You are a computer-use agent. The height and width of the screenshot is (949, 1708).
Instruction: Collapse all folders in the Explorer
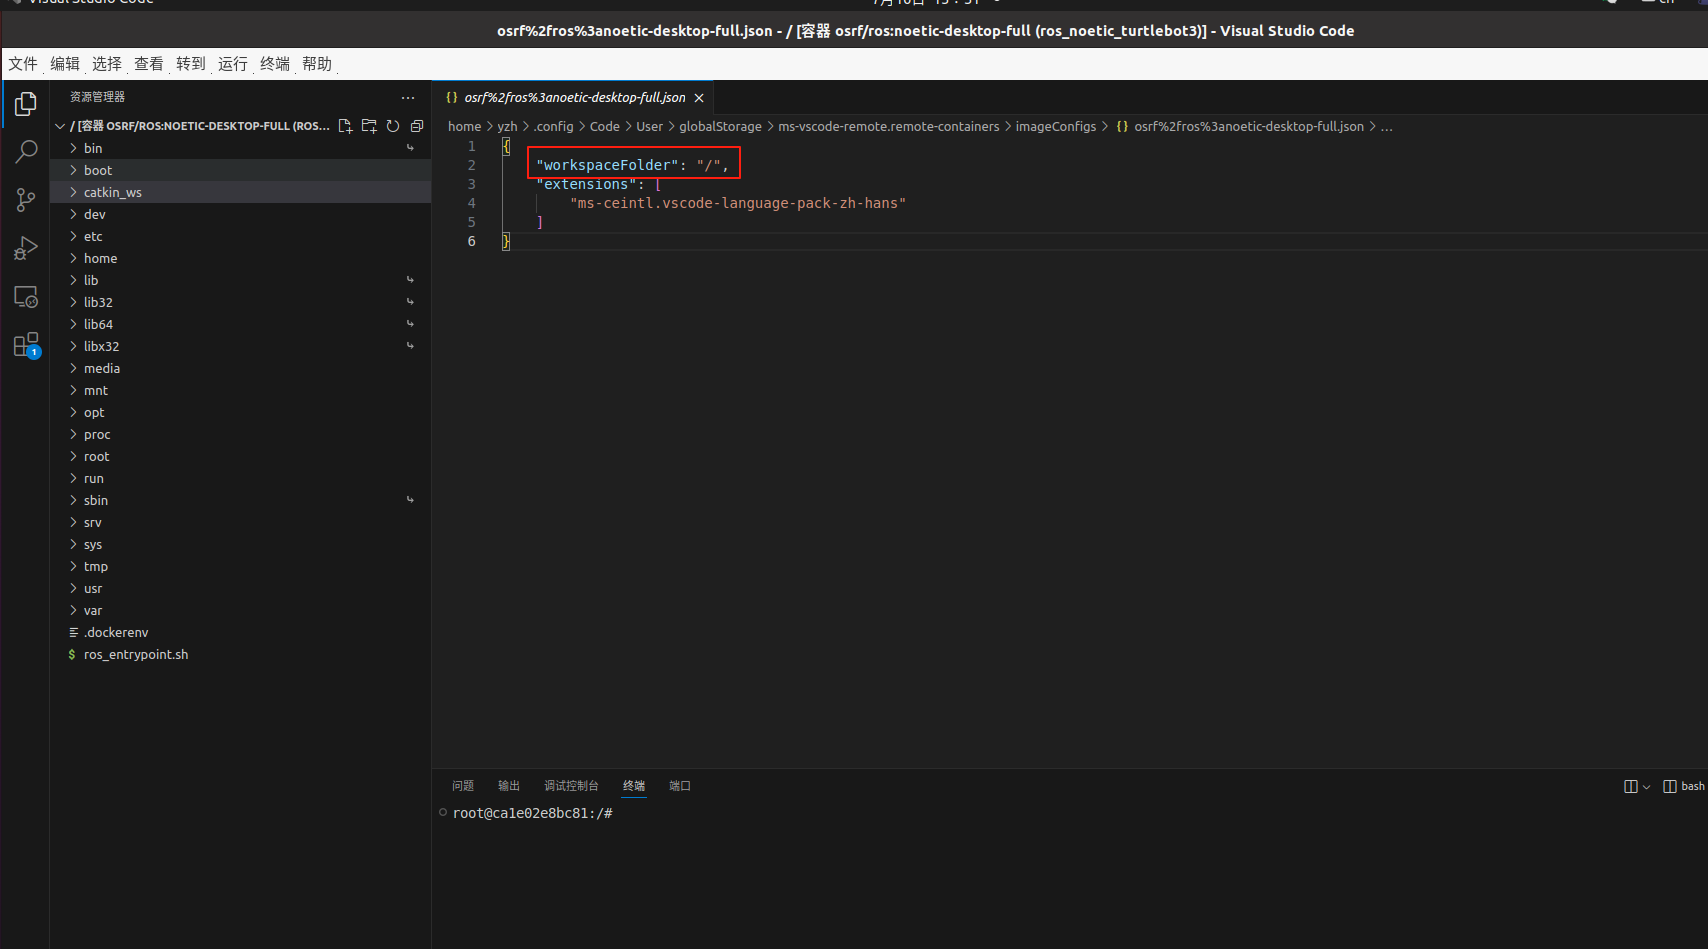(x=417, y=126)
